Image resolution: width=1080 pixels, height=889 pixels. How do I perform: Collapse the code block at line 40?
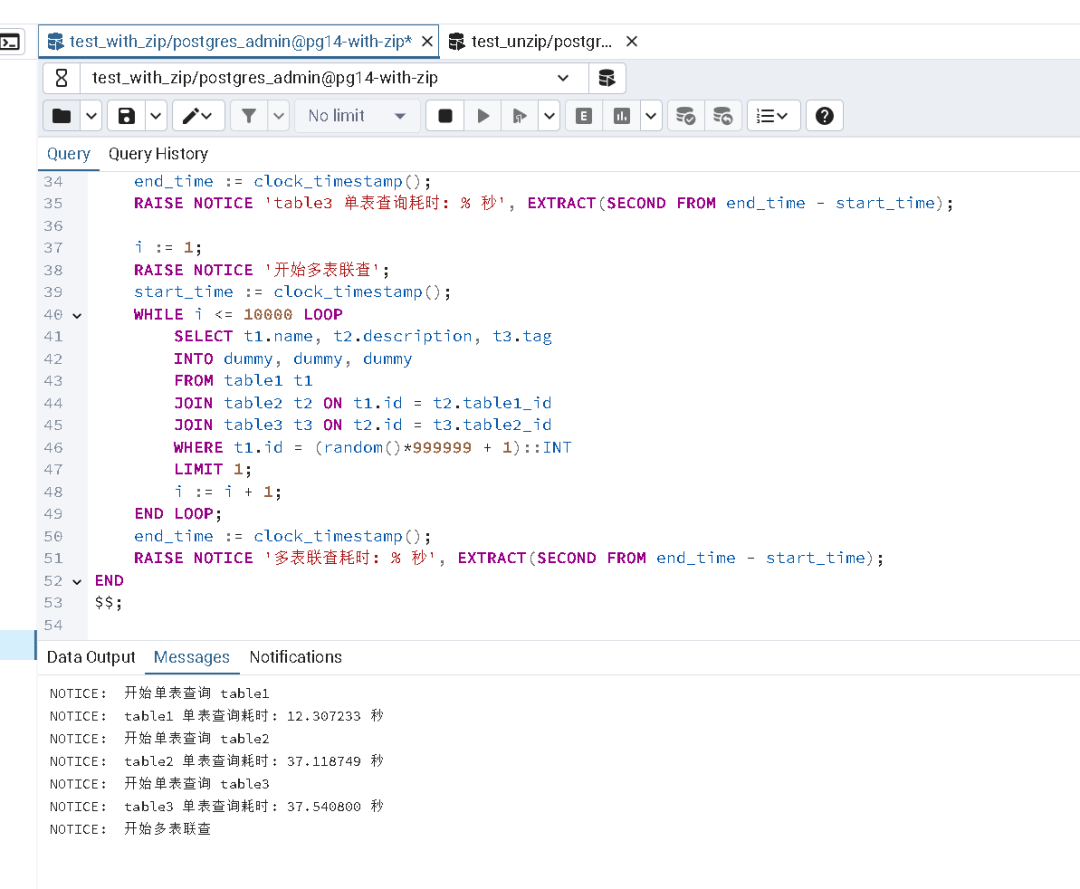click(77, 314)
